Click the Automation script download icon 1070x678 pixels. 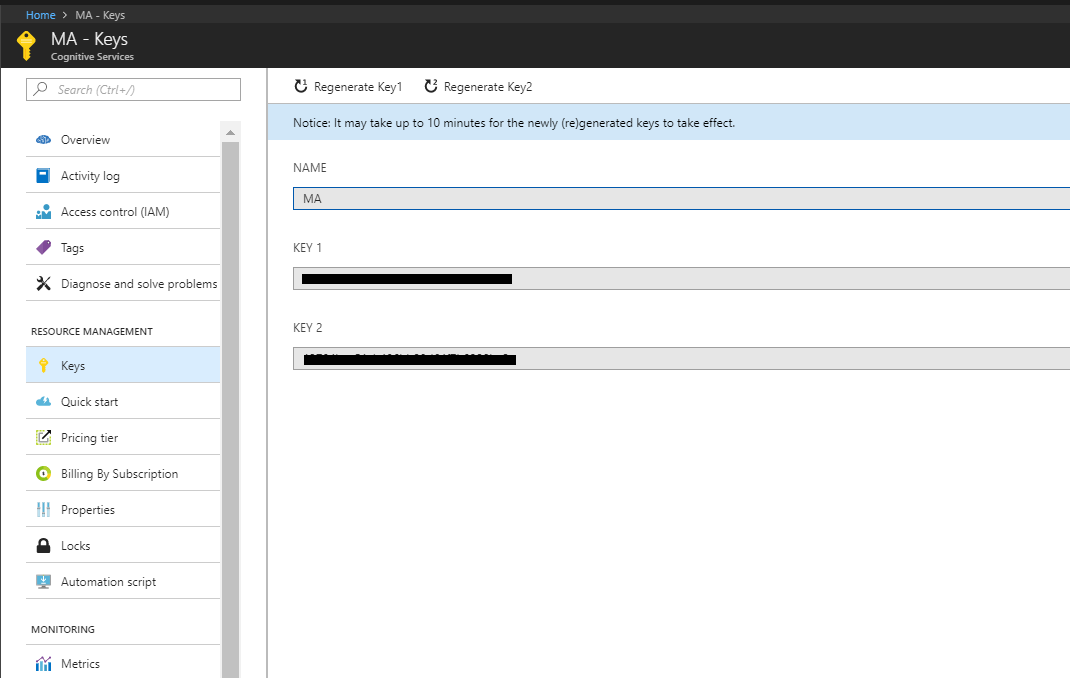pos(43,581)
